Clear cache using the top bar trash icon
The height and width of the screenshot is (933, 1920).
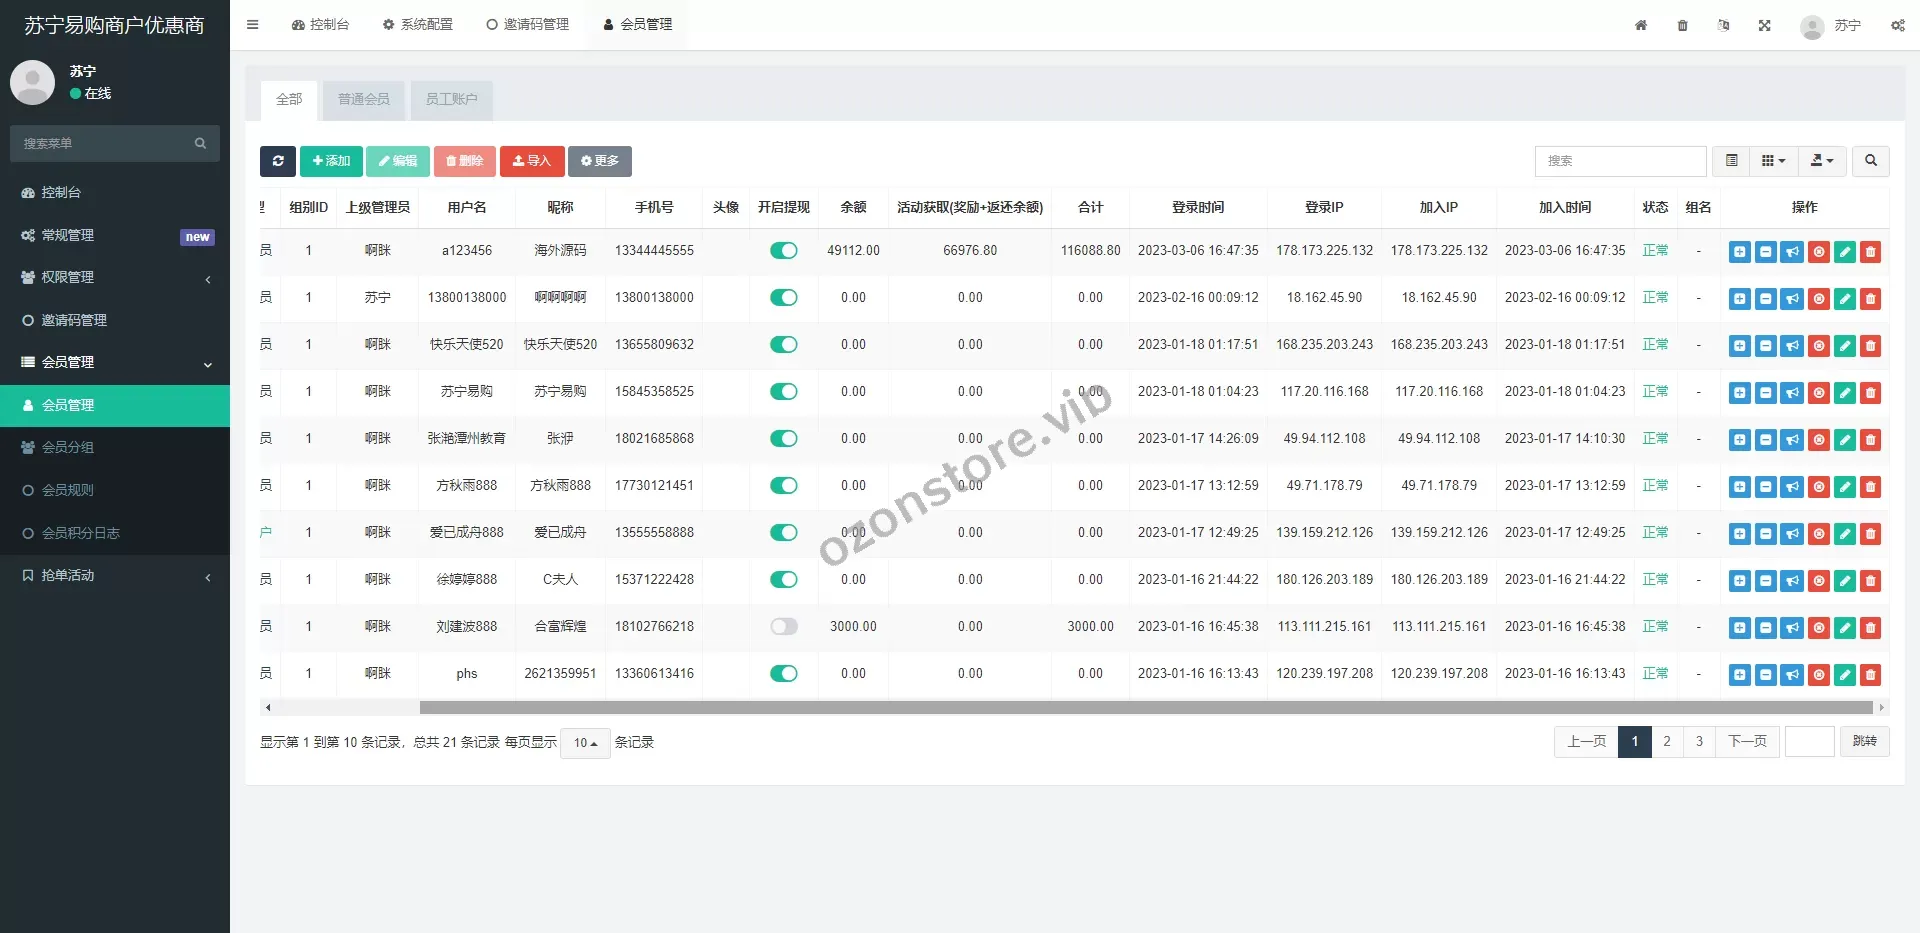pos(1683,26)
